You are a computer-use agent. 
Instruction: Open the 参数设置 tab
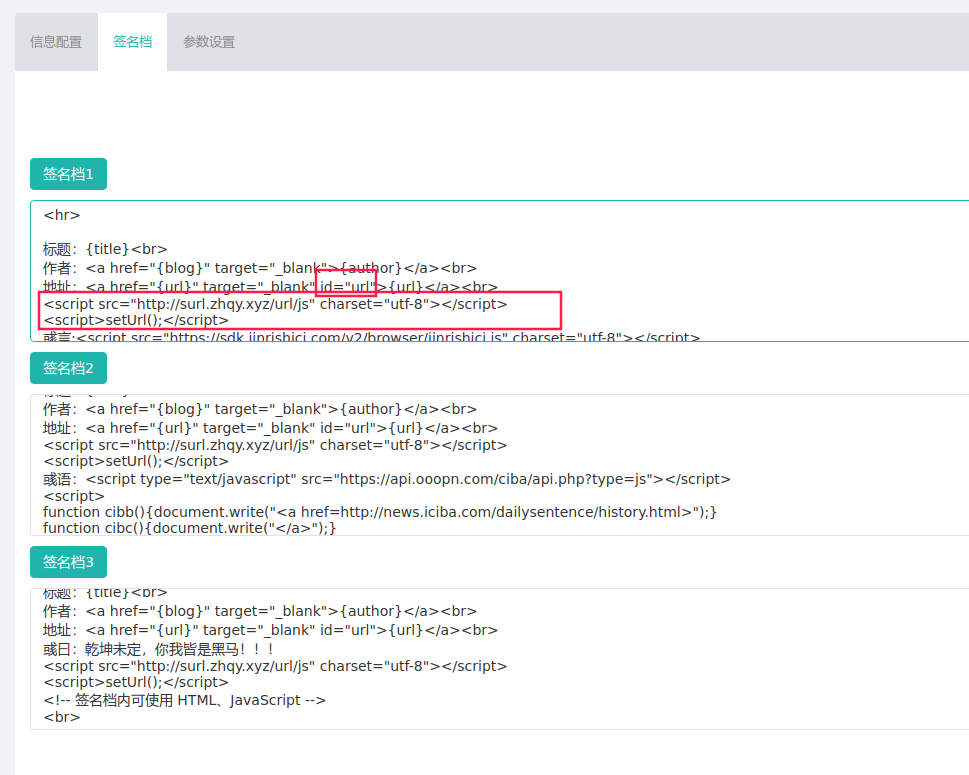[x=209, y=42]
